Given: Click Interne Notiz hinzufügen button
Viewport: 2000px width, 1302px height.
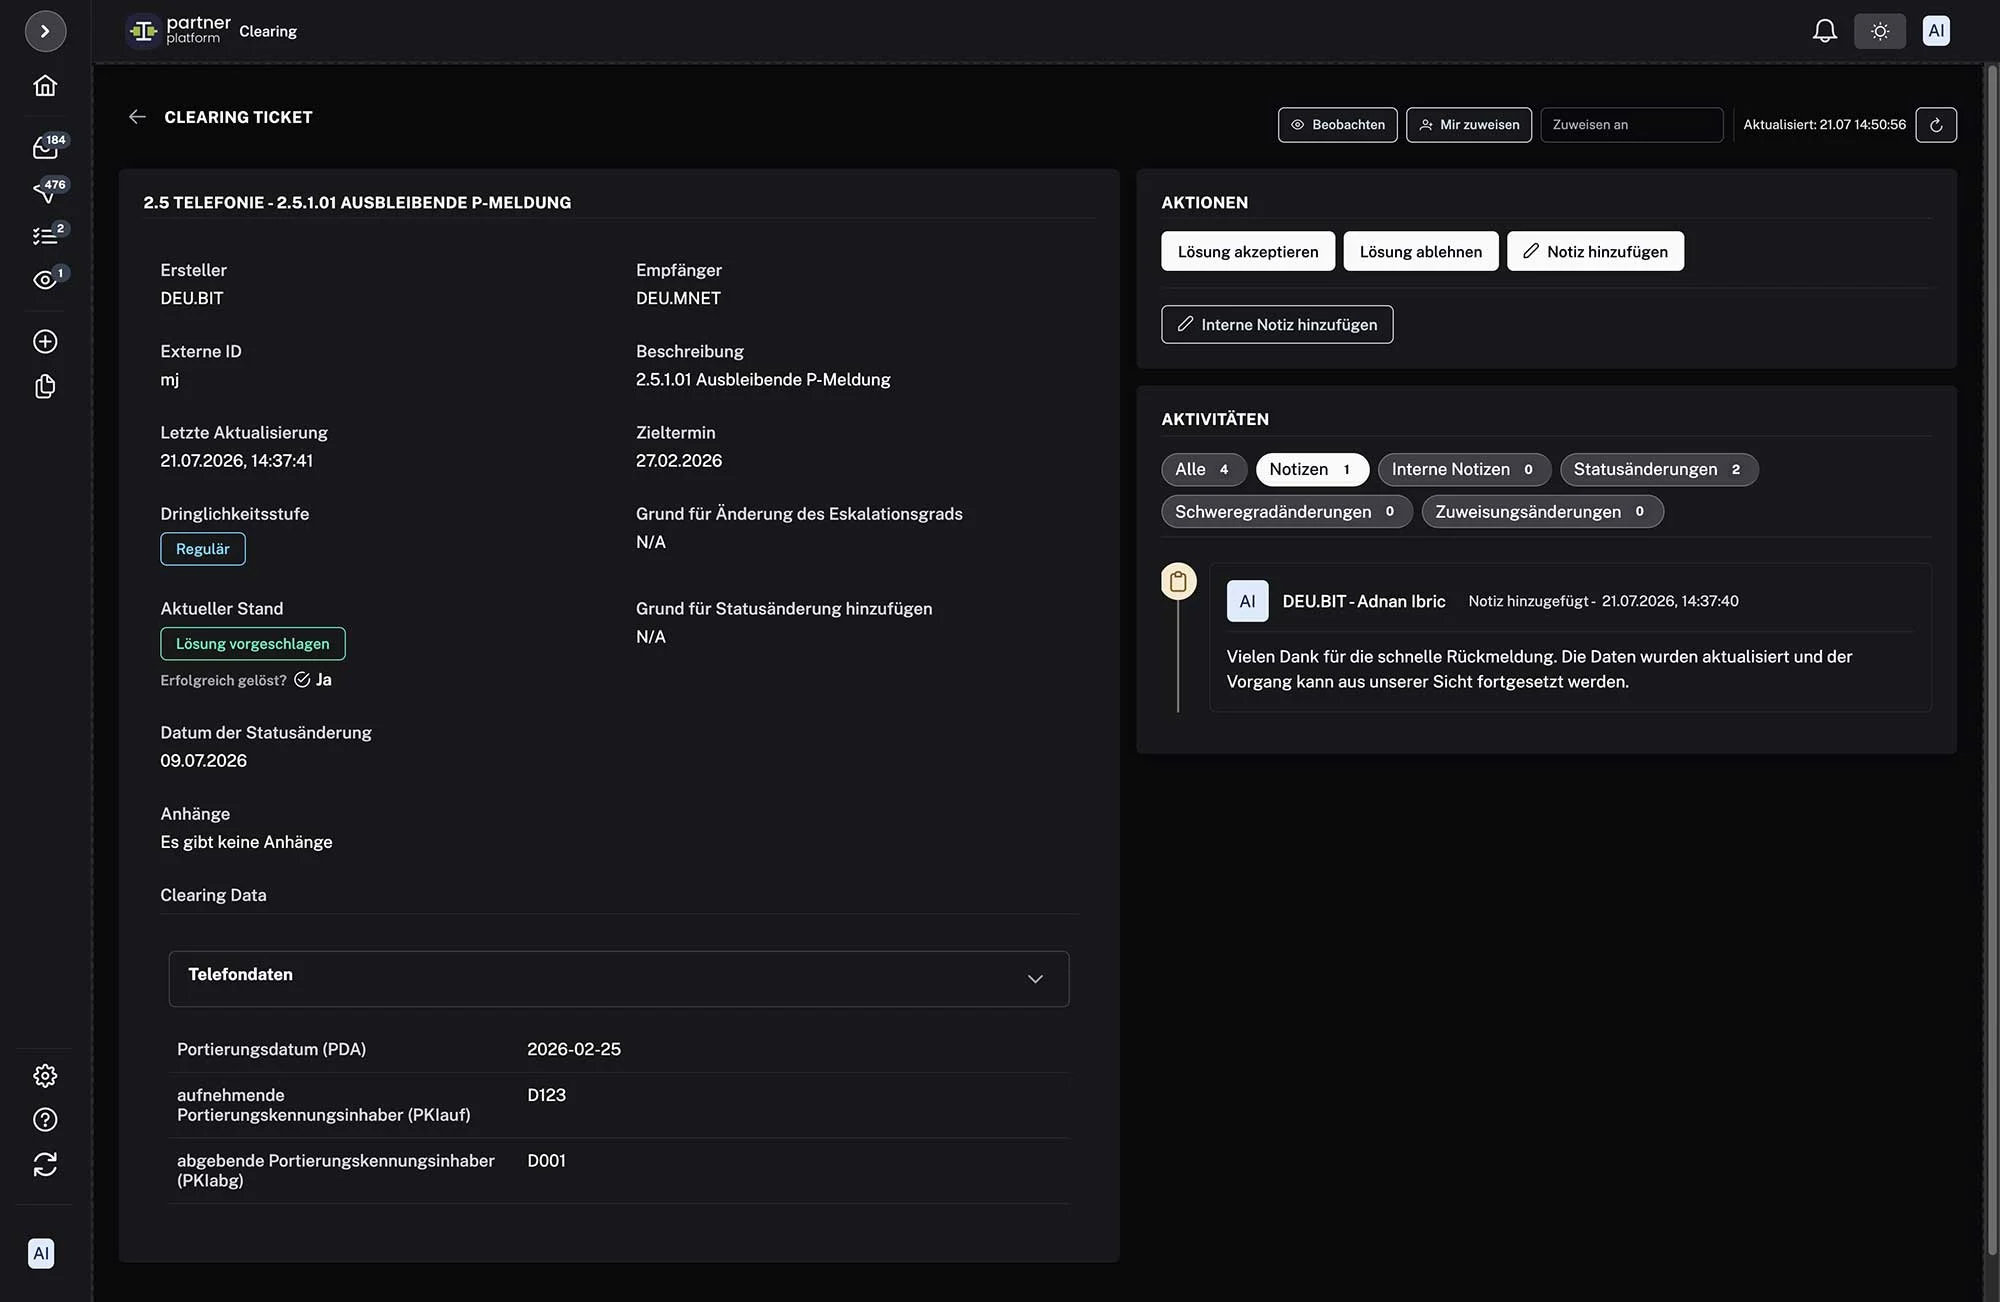Looking at the screenshot, I should tap(1277, 324).
